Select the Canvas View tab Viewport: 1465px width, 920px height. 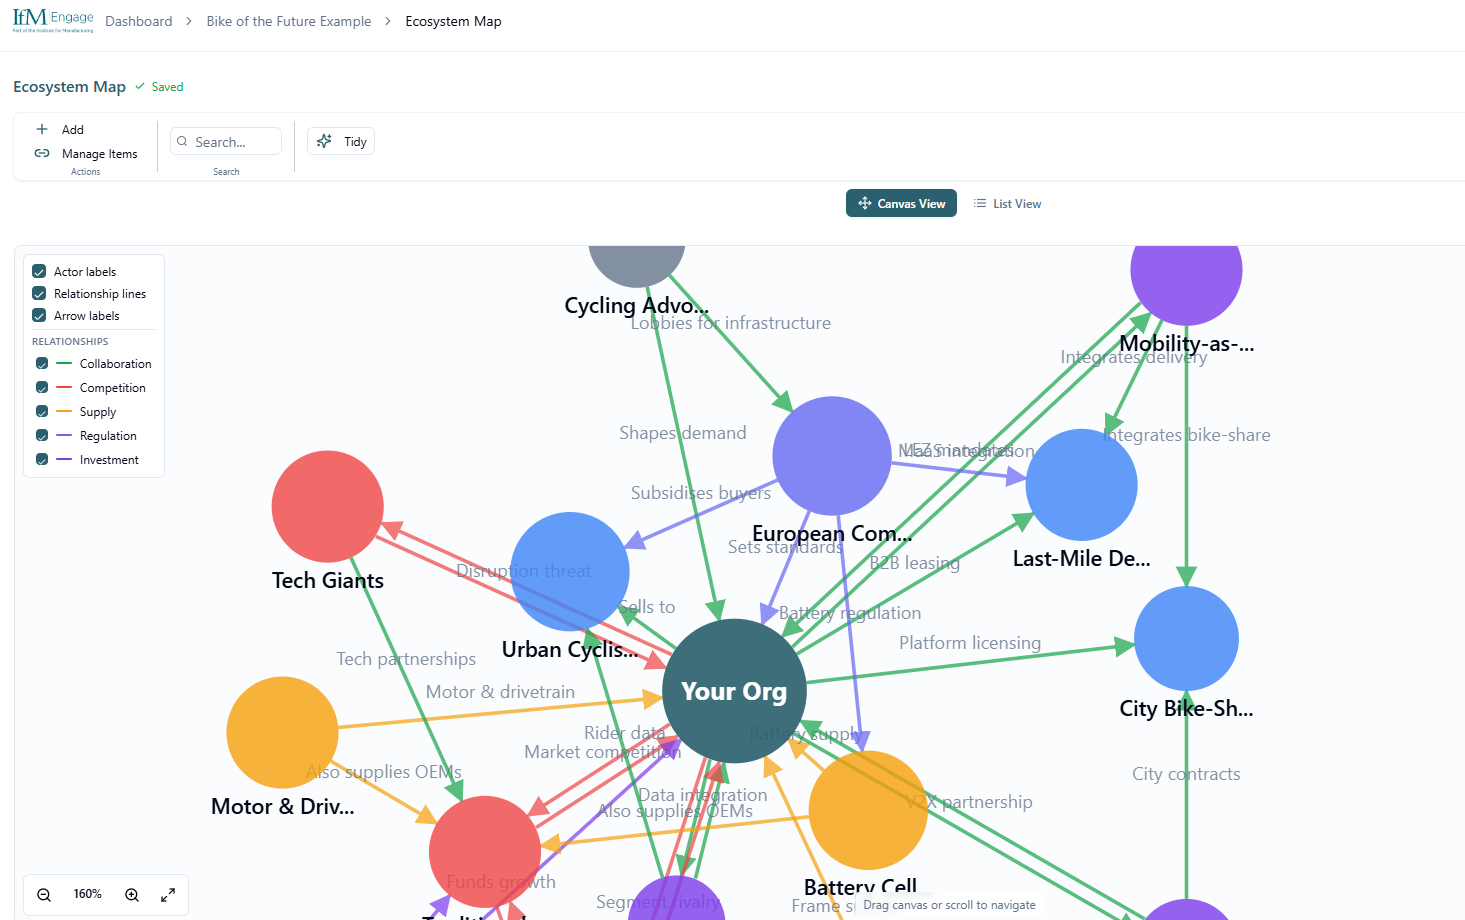(901, 202)
